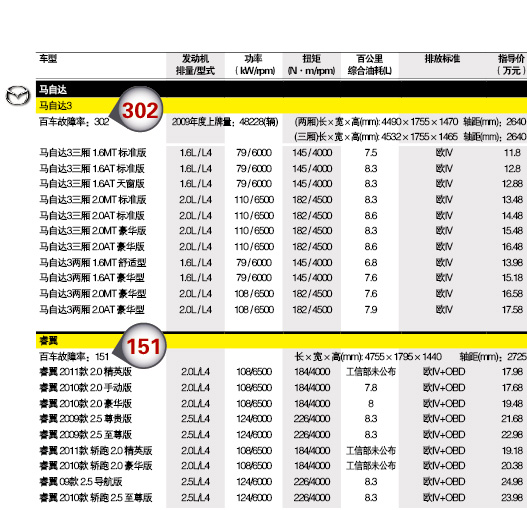This screenshot has width=527, height=510.
Task: Click the black 马自达 brand bar title
Action: (x=53, y=89)
